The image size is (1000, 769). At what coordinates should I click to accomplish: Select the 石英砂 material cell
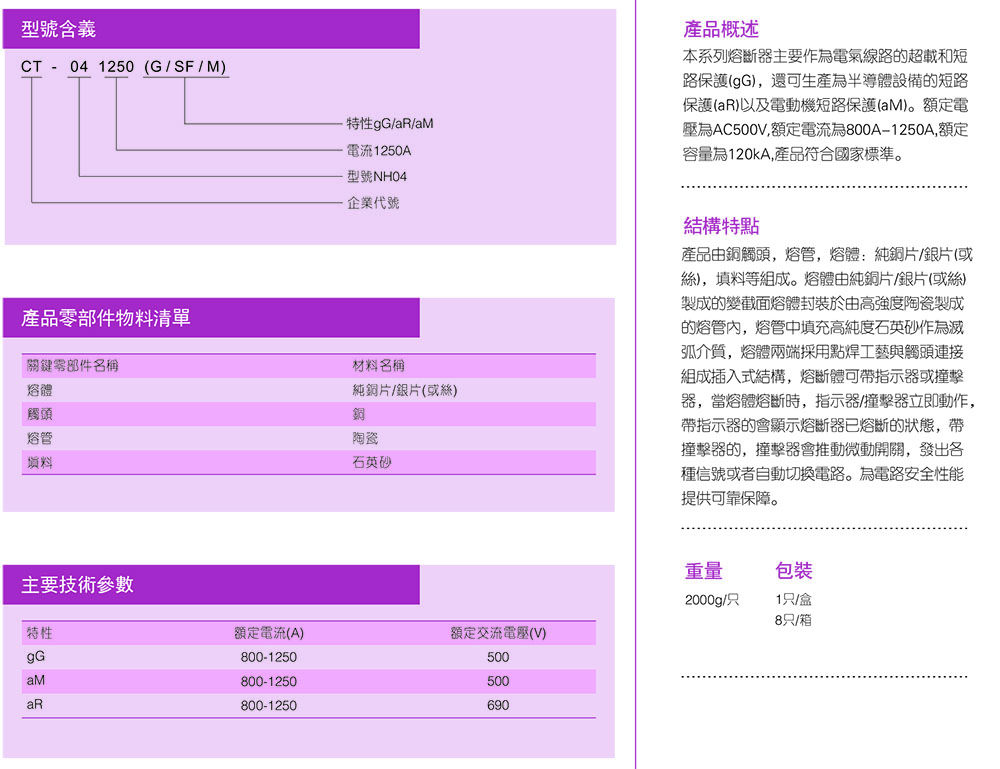[372, 463]
